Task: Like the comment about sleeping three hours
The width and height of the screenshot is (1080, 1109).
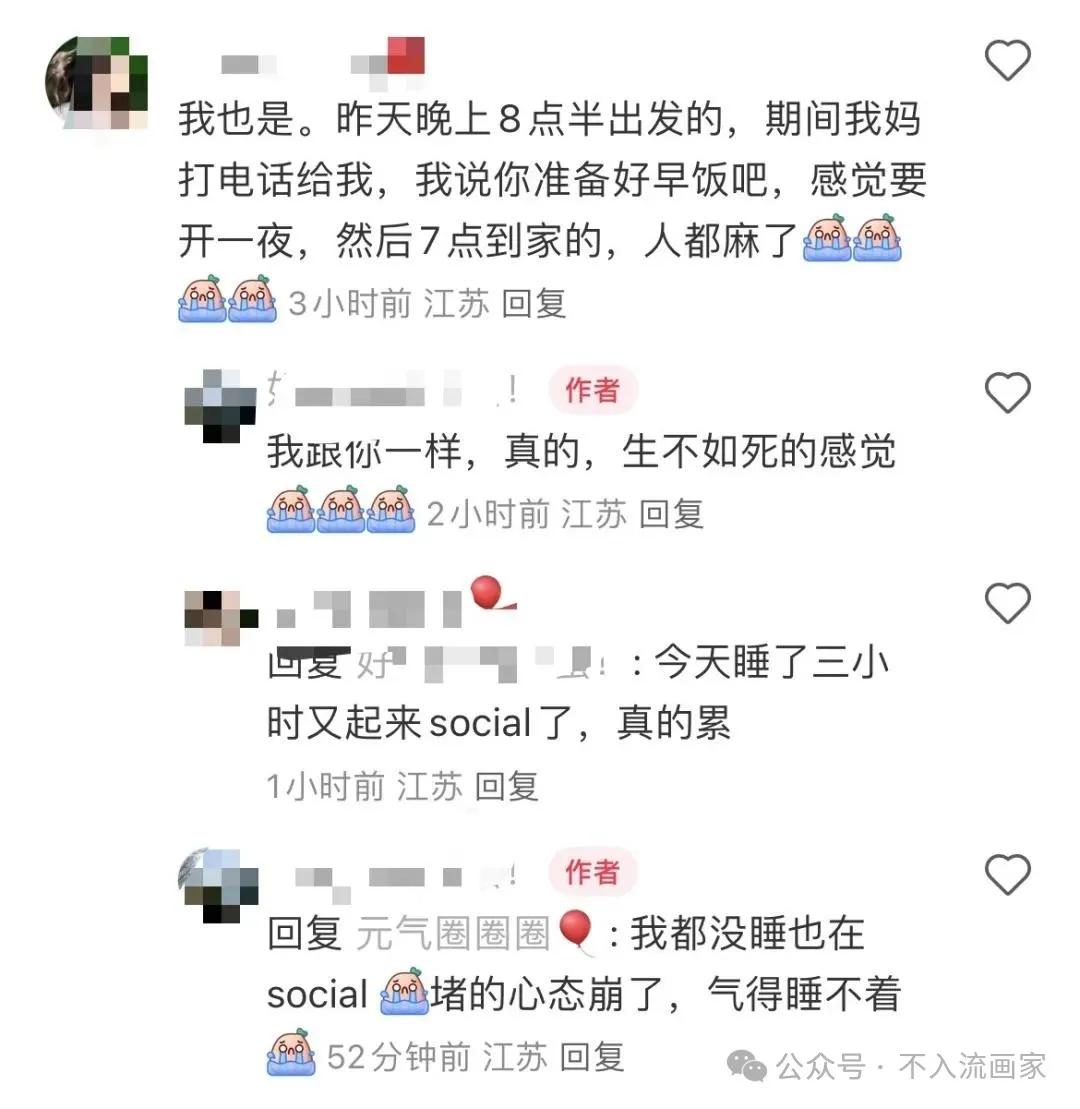Action: click(x=1007, y=603)
